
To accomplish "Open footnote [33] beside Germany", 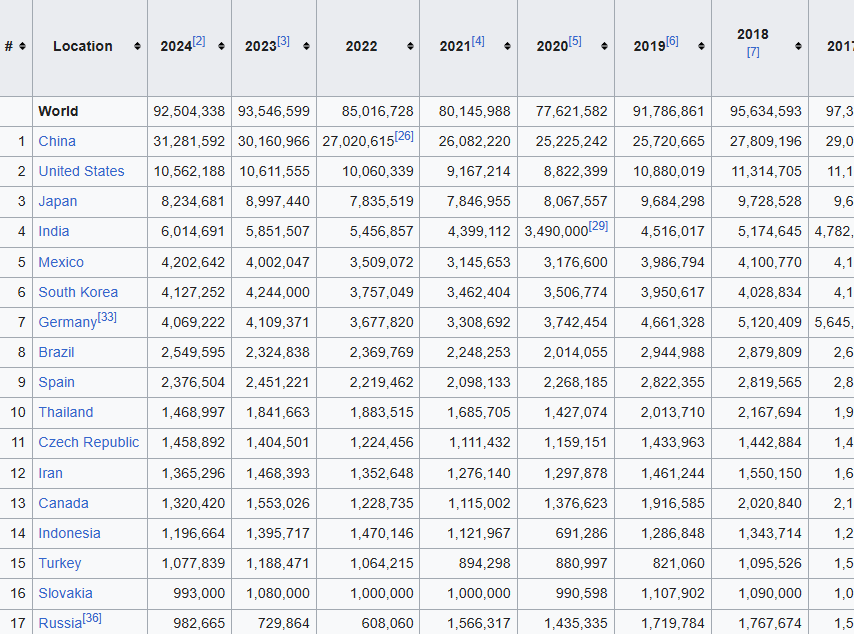I will [107, 316].
